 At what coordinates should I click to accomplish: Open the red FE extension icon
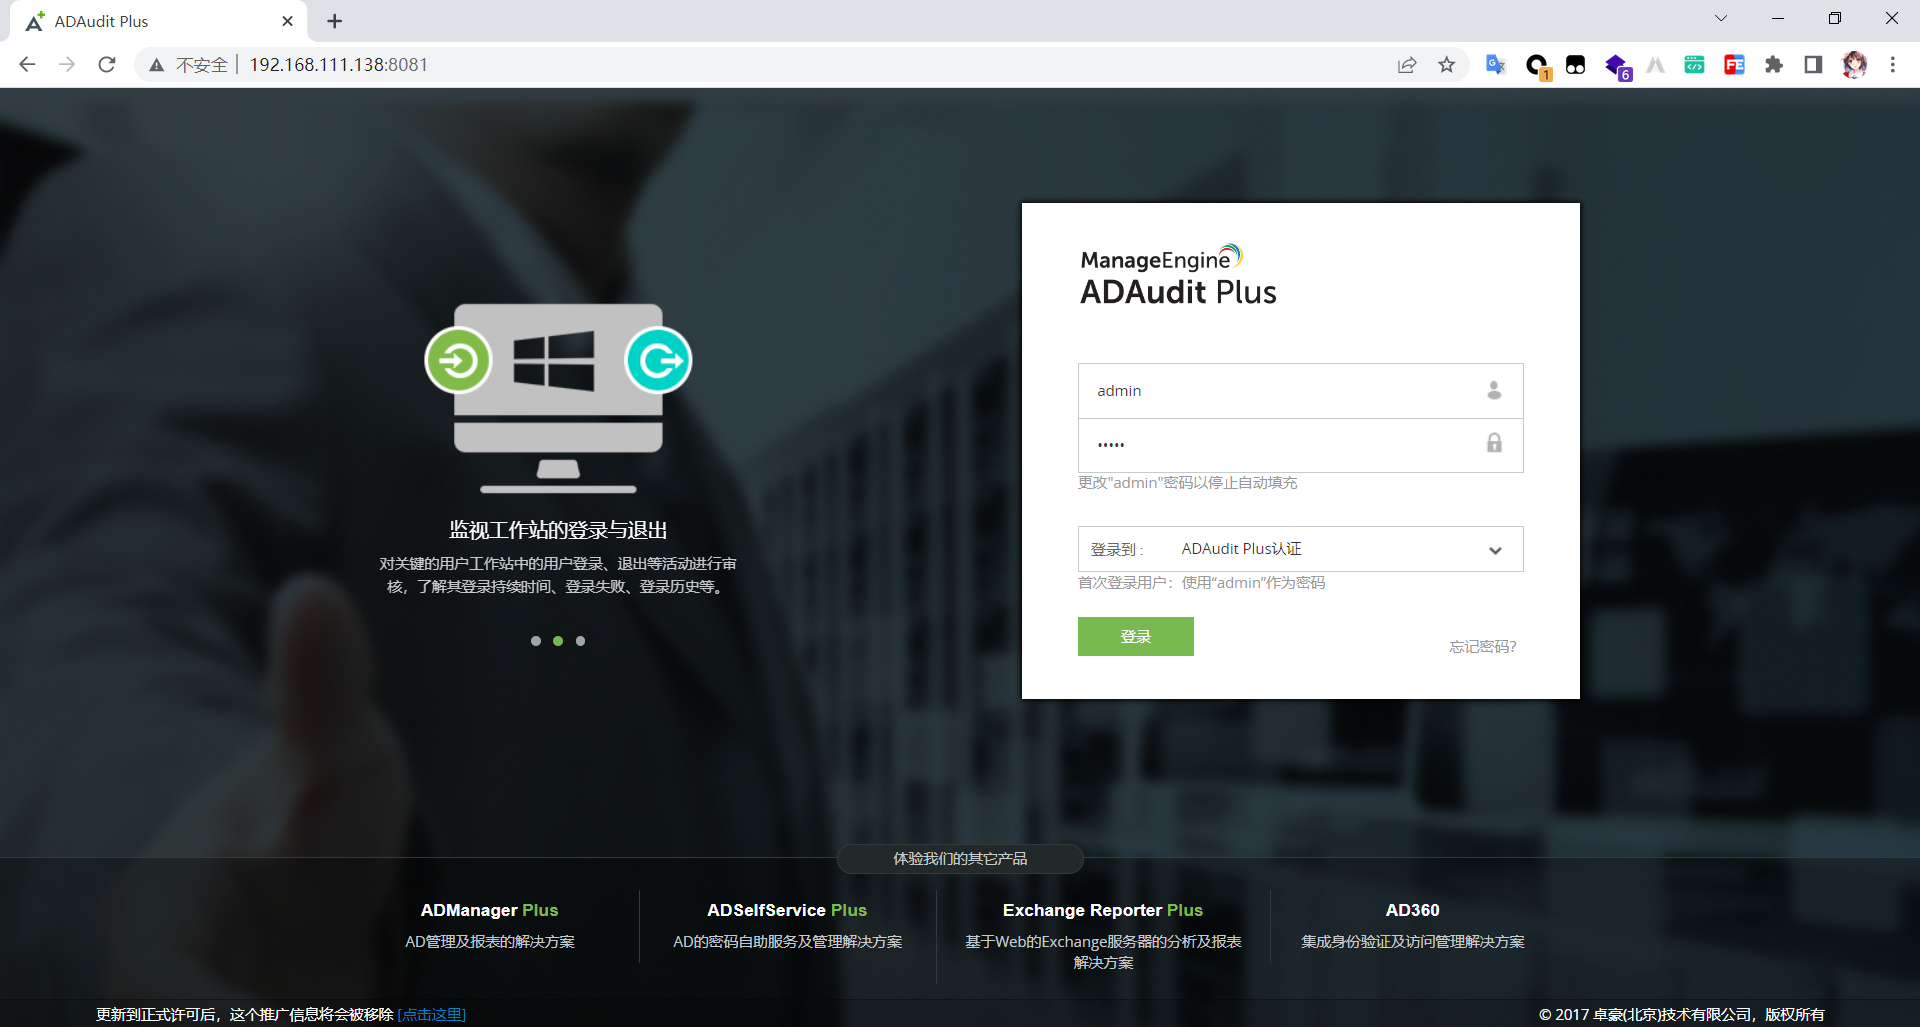tap(1734, 65)
